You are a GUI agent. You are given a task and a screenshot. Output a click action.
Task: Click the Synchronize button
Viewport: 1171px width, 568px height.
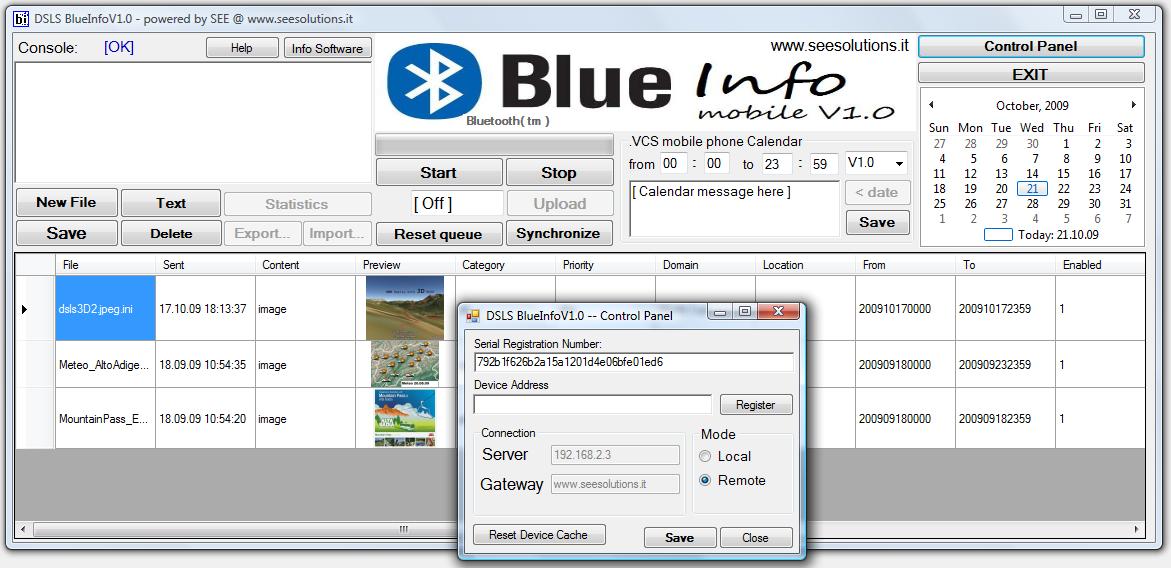tap(559, 233)
